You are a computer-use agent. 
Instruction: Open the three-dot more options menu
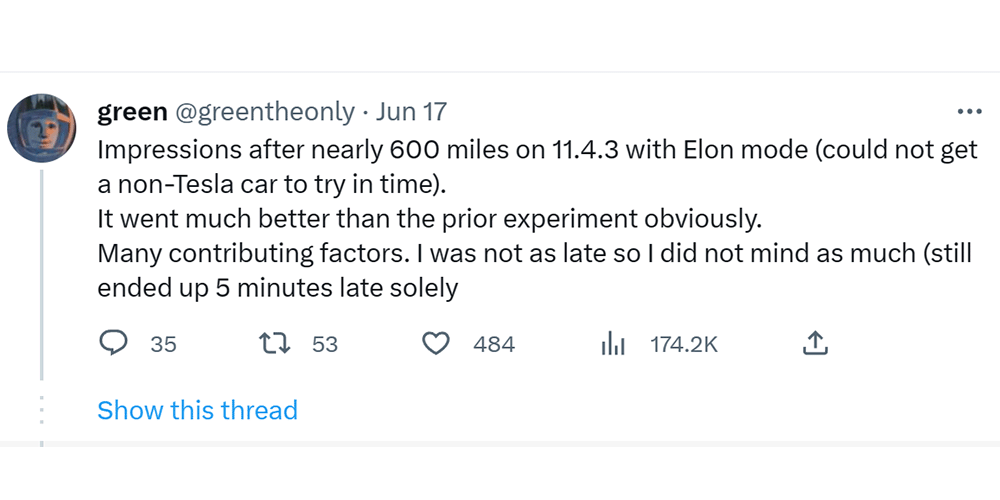coord(969,112)
